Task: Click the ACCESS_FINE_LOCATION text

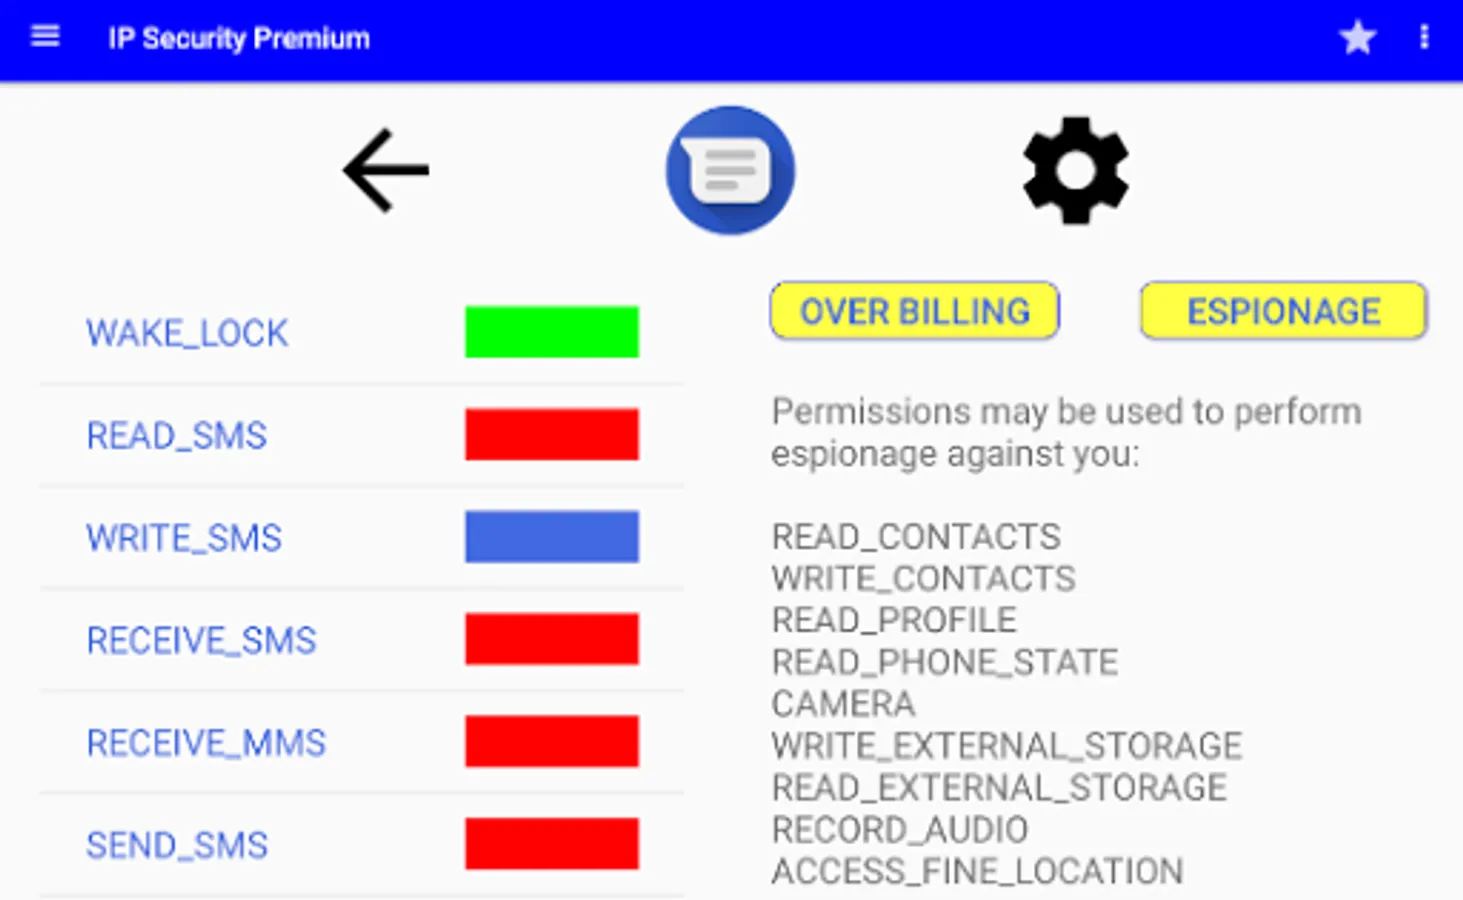Action: point(977,872)
